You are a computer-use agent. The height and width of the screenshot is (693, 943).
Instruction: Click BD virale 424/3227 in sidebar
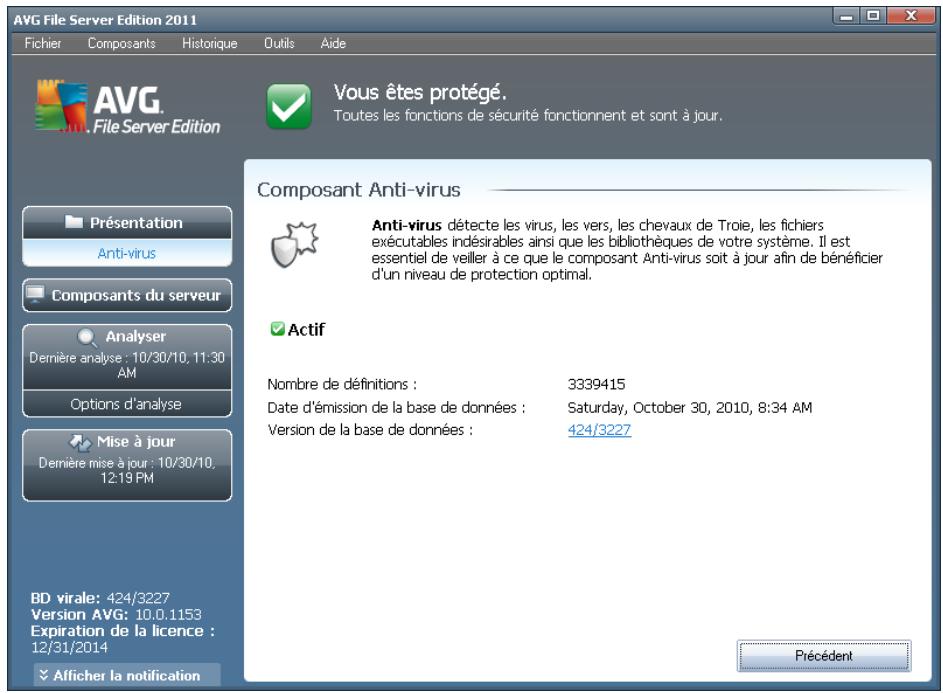click(100, 598)
